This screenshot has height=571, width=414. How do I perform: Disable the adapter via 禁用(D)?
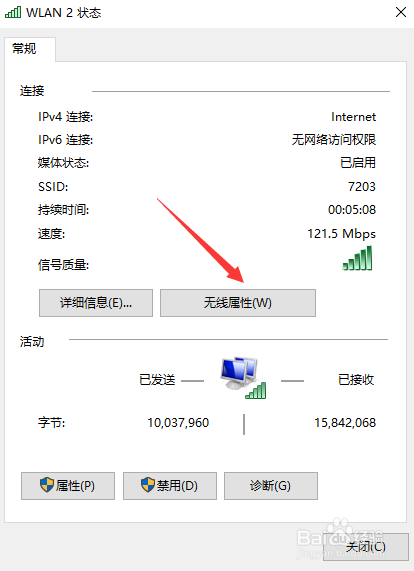170,486
